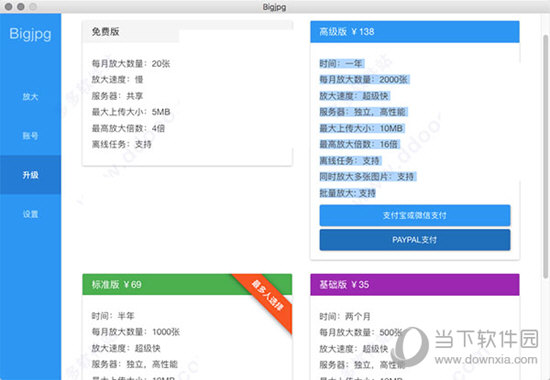This screenshot has height=380, width=550.
Task: Pay with 支付宝或微信支付 button
Action: [415, 215]
